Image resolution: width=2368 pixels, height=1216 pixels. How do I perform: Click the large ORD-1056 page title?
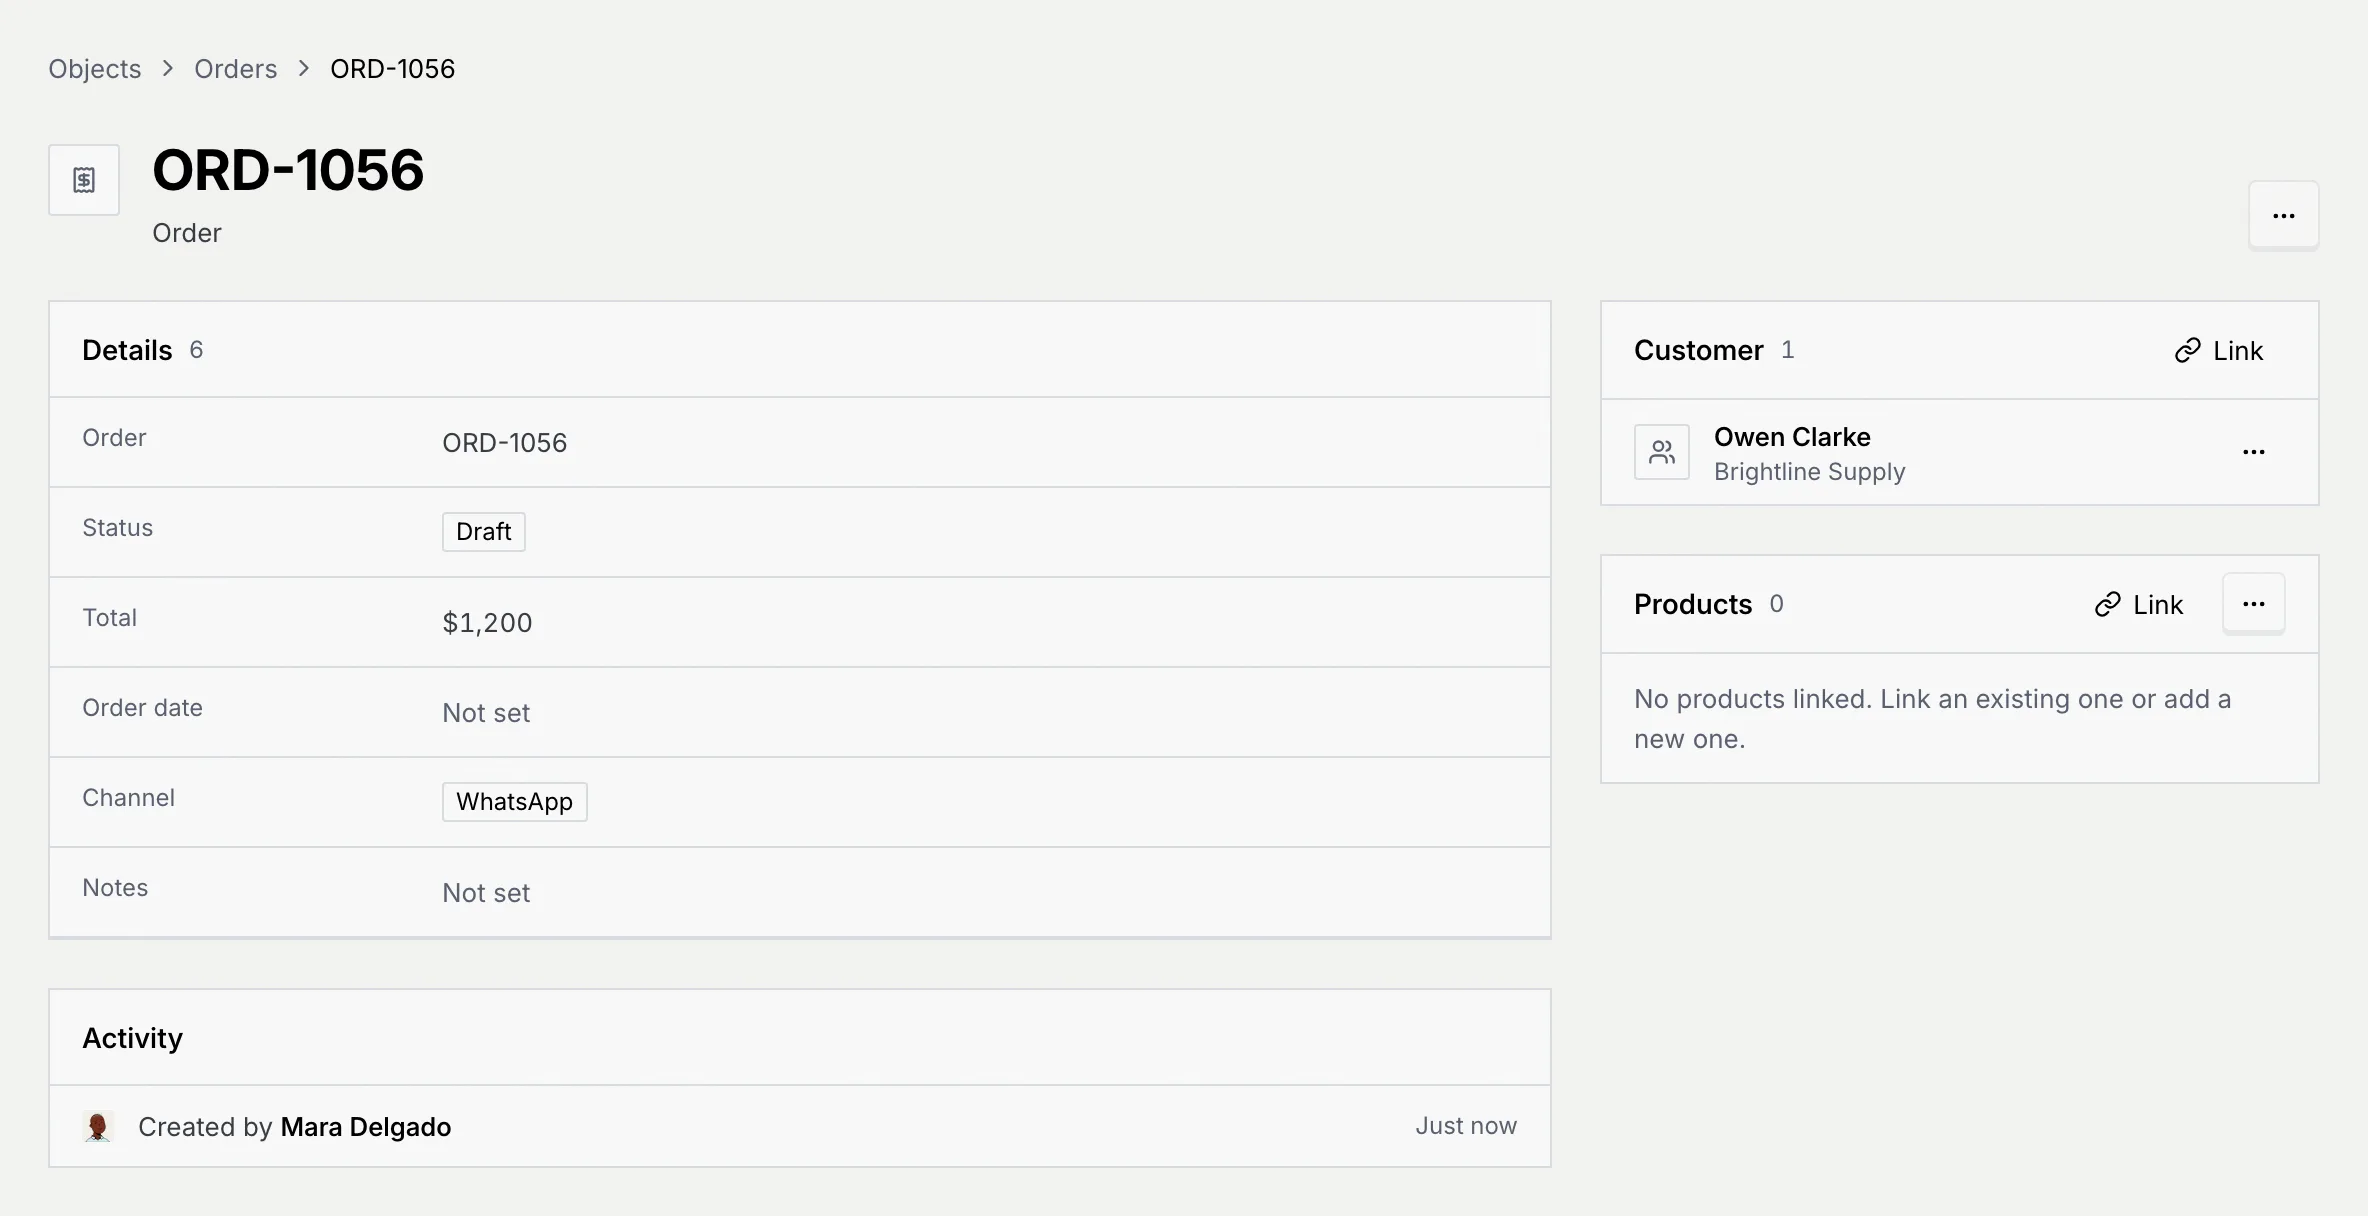(x=288, y=170)
